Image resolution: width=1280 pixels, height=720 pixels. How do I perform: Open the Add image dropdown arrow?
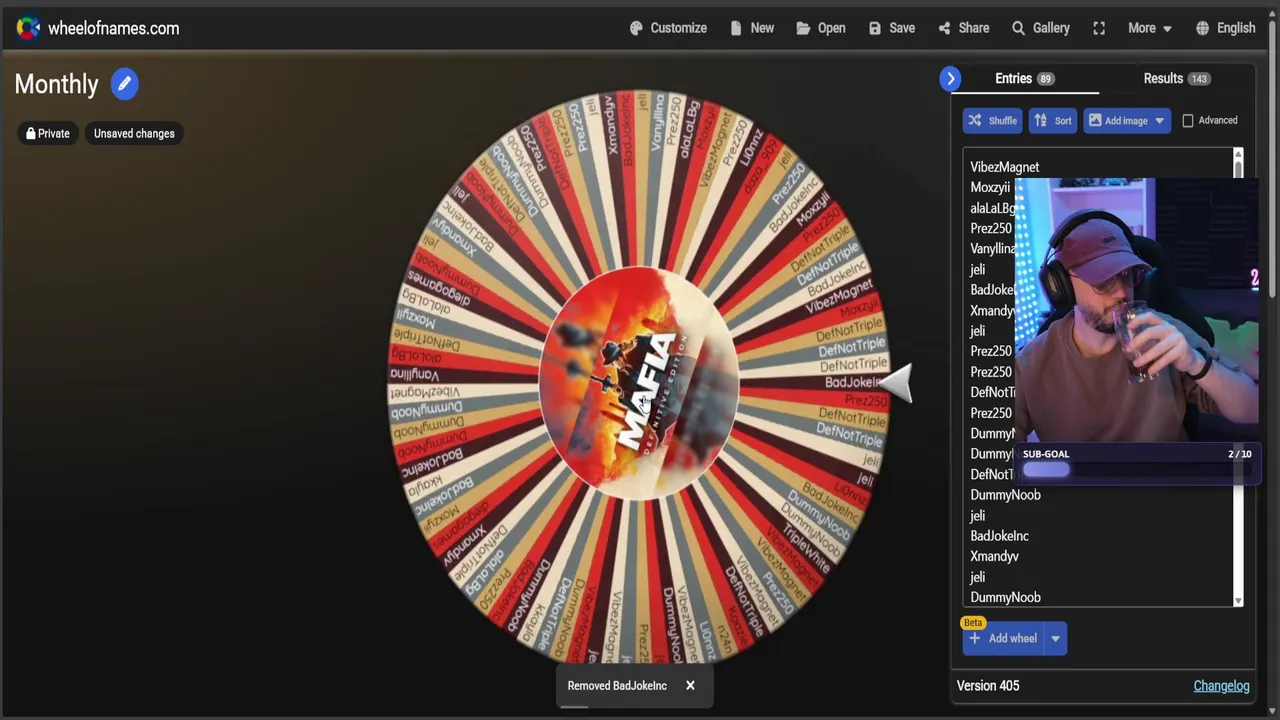1160,120
